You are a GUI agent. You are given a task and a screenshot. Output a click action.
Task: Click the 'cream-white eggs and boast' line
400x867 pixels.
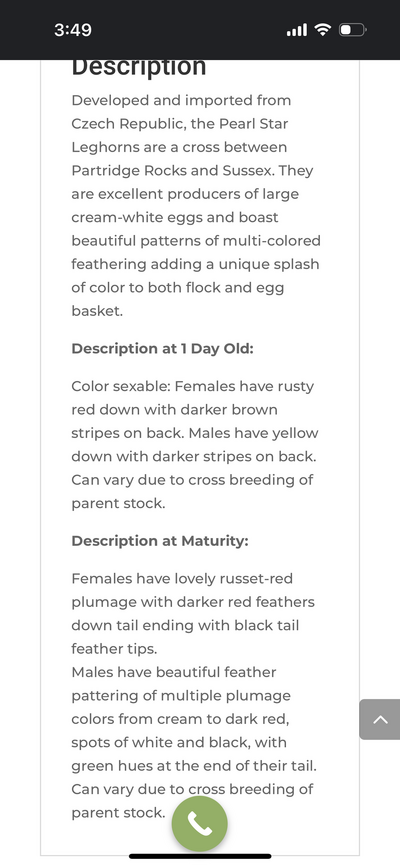tap(175, 217)
